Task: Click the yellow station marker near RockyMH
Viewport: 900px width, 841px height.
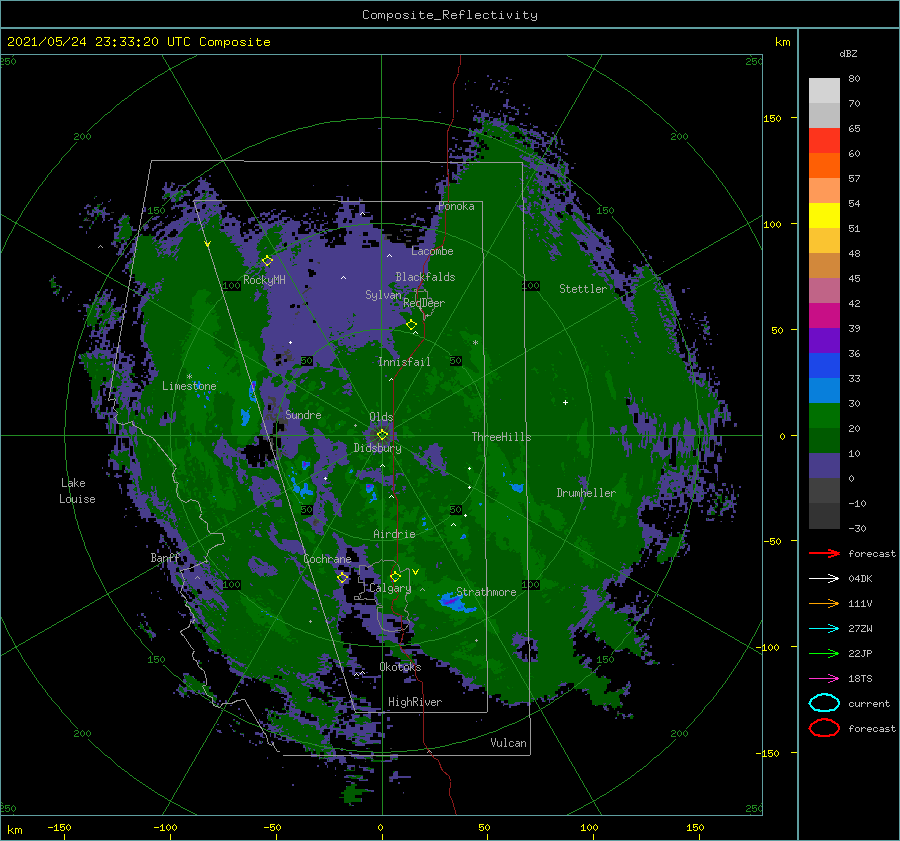Action: 267,261
